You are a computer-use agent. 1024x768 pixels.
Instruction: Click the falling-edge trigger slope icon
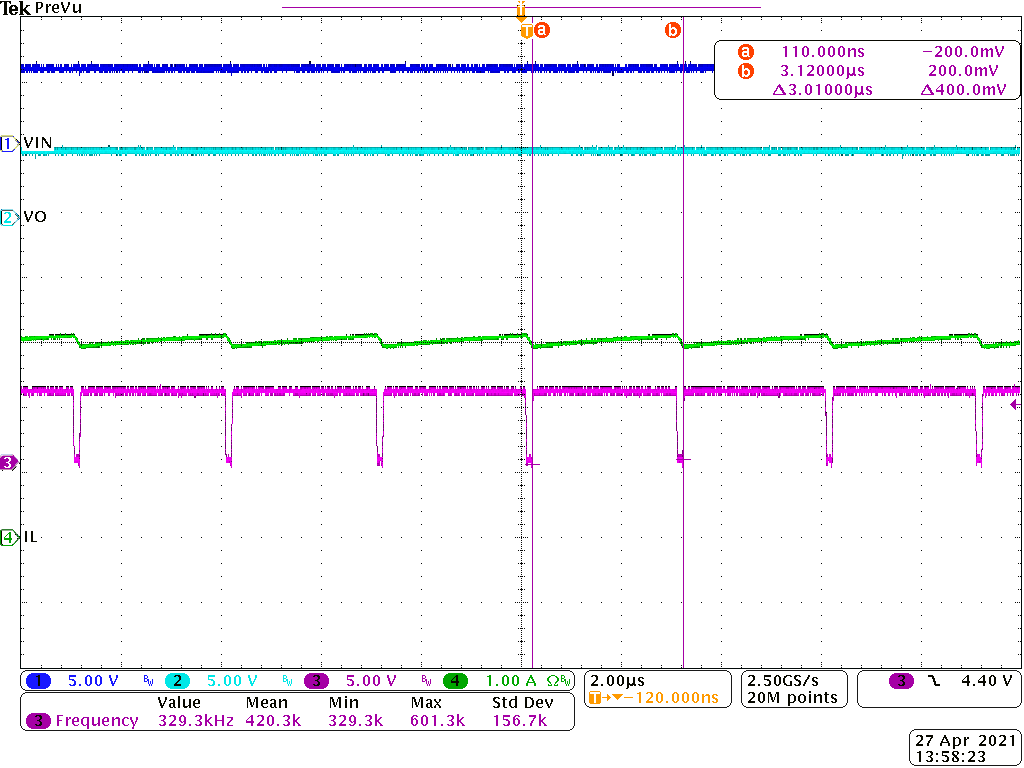tap(934, 680)
